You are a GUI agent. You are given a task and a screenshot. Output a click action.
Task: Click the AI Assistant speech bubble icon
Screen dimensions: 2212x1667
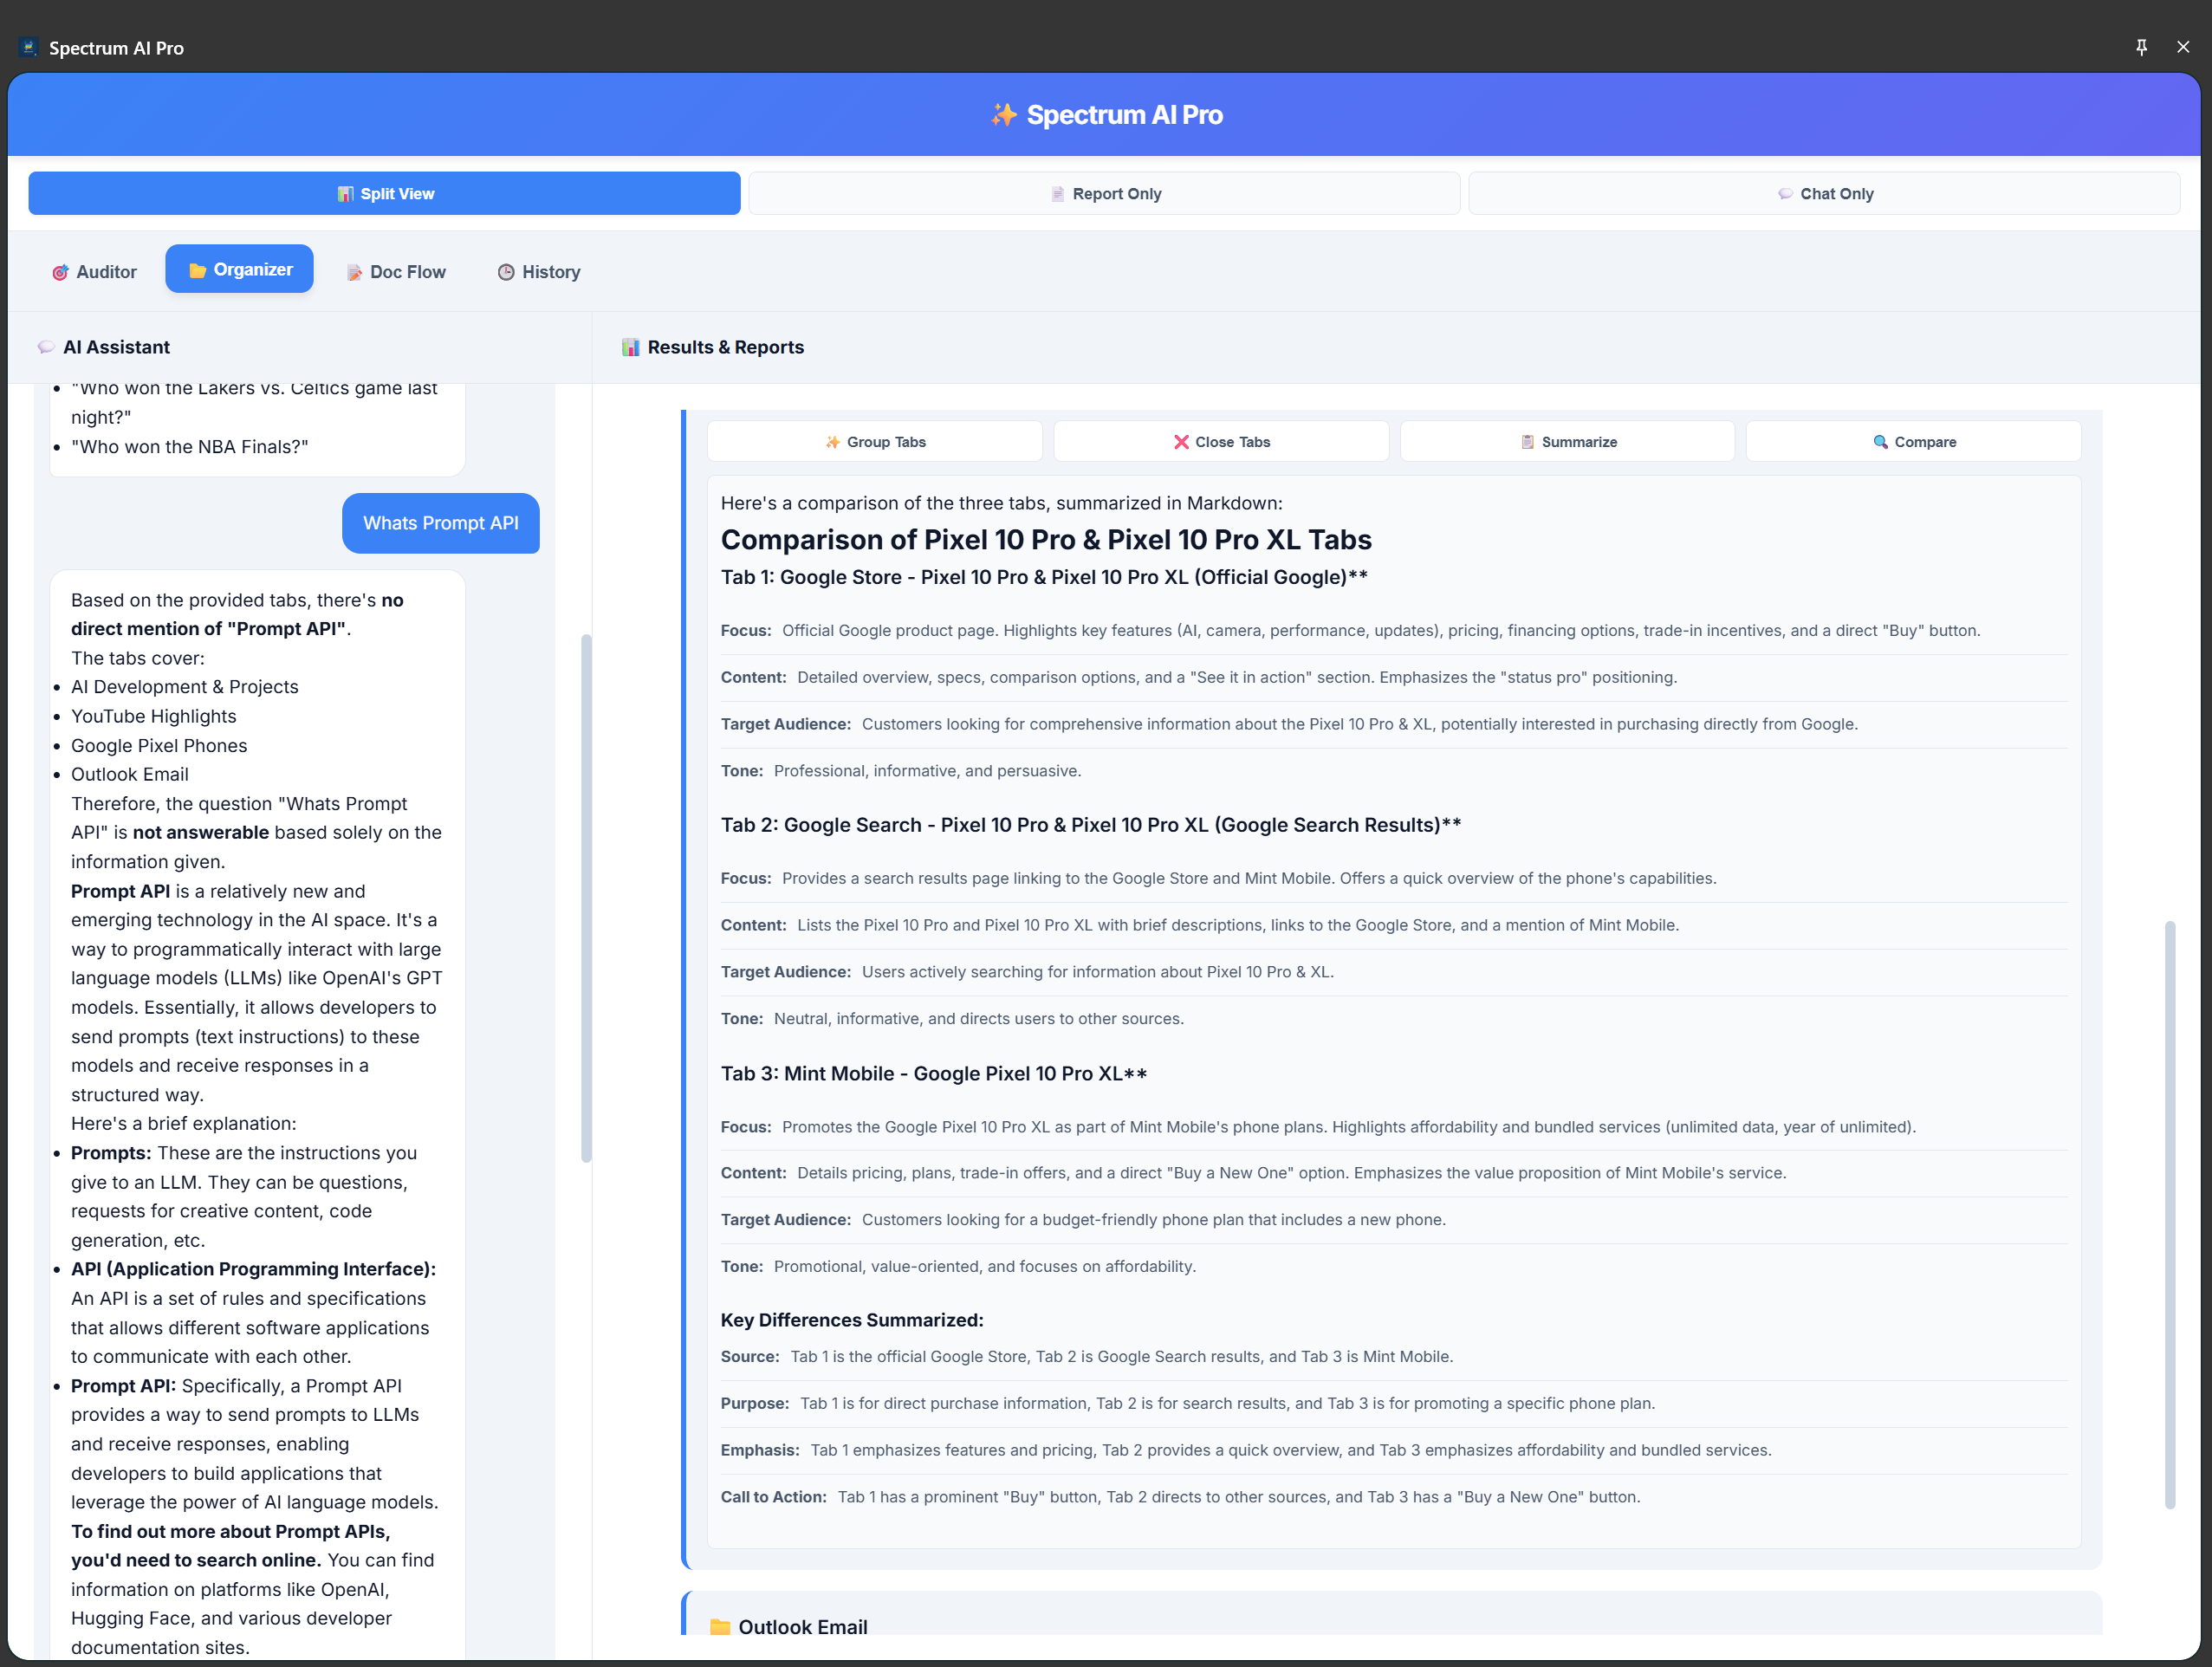[46, 347]
